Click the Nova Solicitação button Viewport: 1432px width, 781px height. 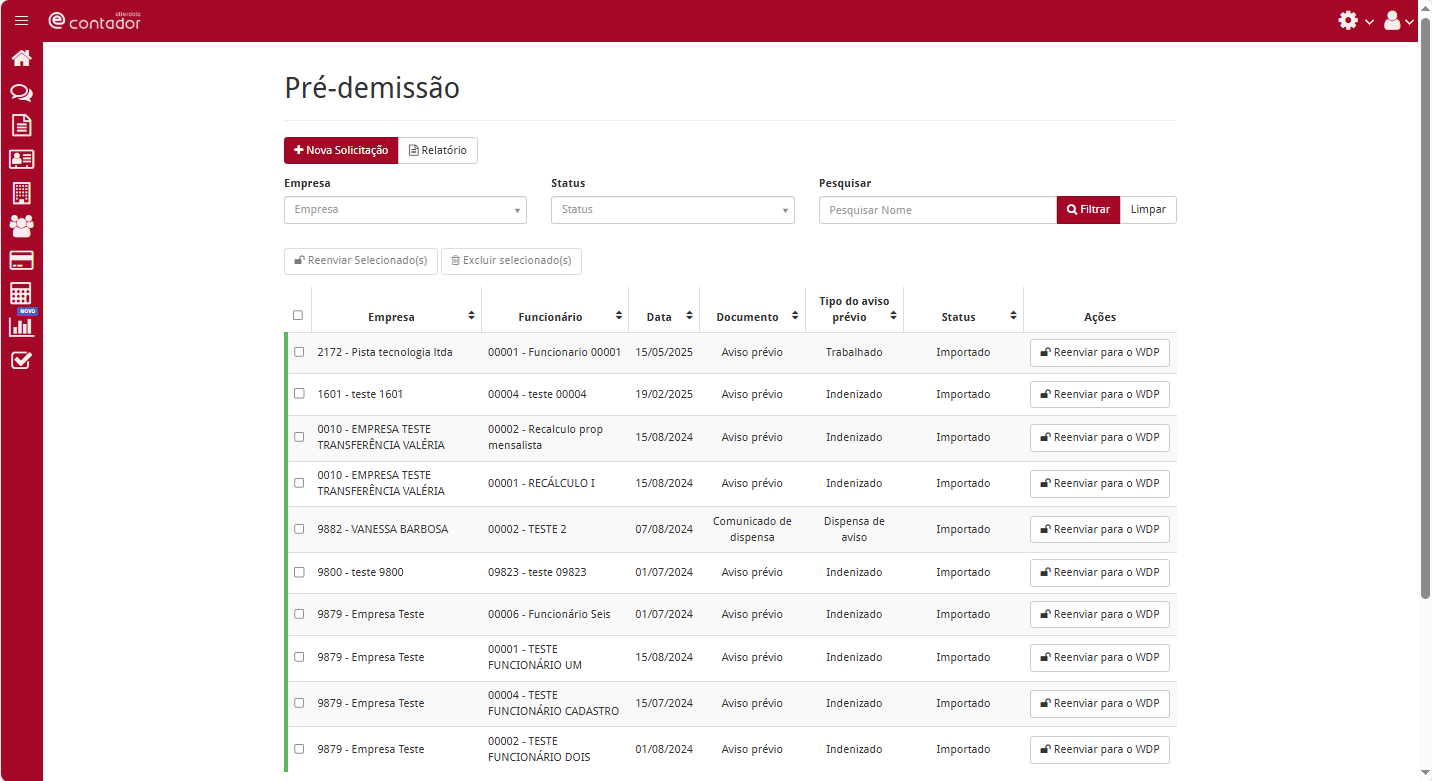tap(341, 150)
